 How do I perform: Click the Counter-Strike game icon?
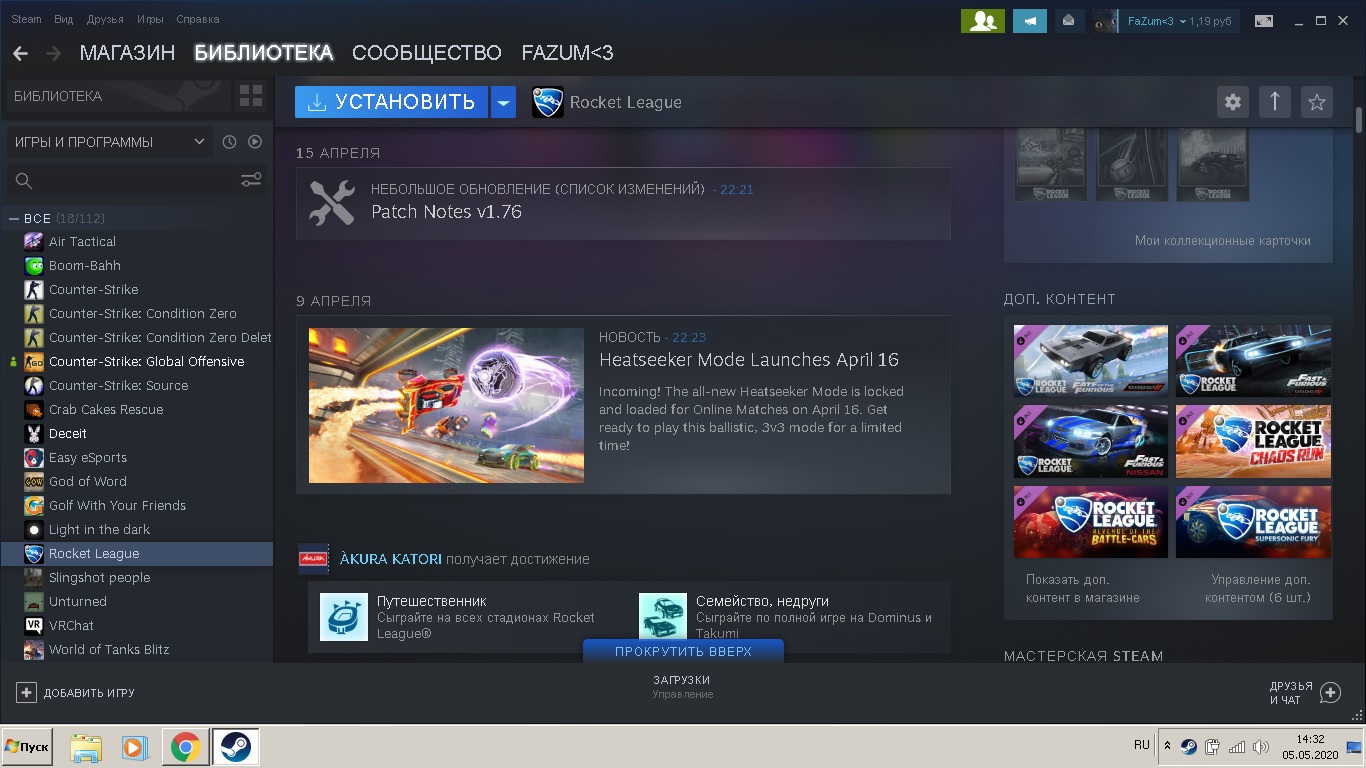(33, 289)
